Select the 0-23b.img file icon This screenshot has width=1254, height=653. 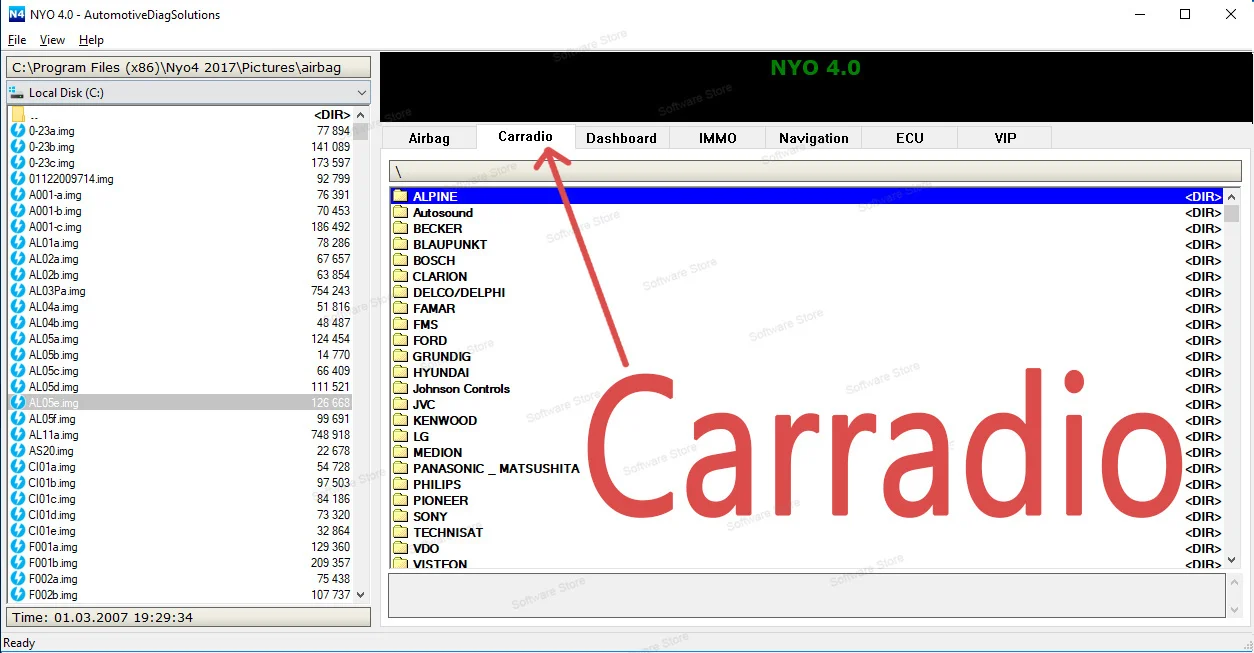pyautogui.click(x=18, y=147)
